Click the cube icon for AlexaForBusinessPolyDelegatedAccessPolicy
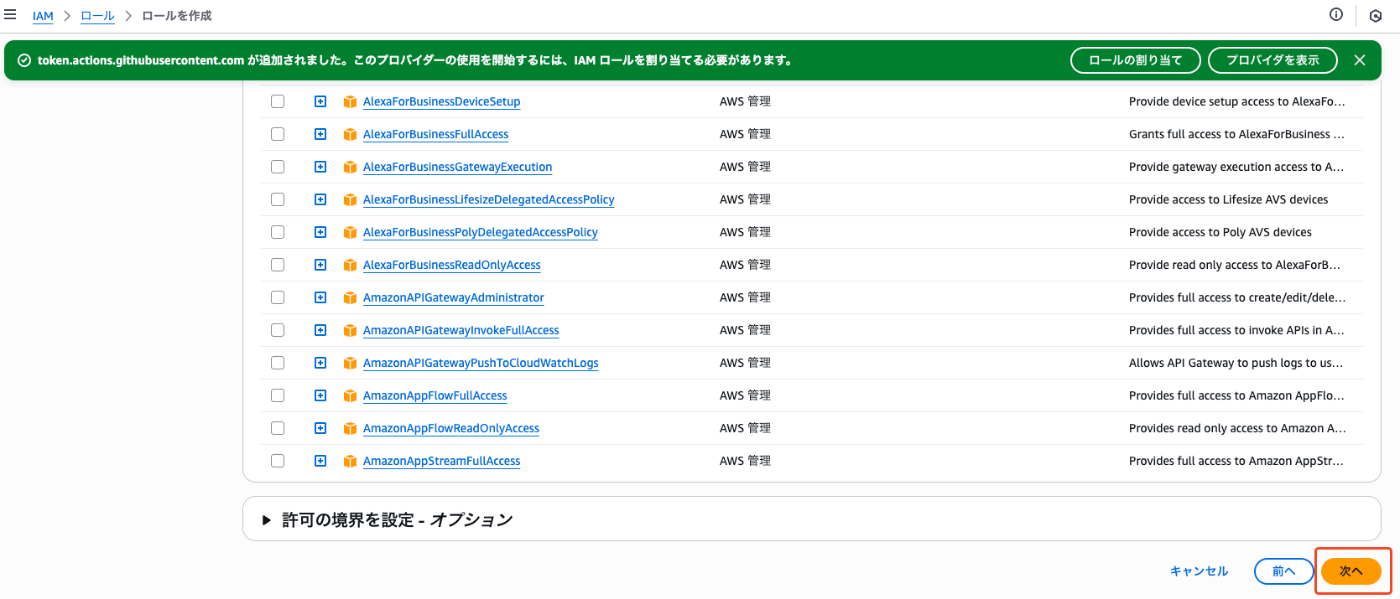The width and height of the screenshot is (1400, 599). (350, 232)
